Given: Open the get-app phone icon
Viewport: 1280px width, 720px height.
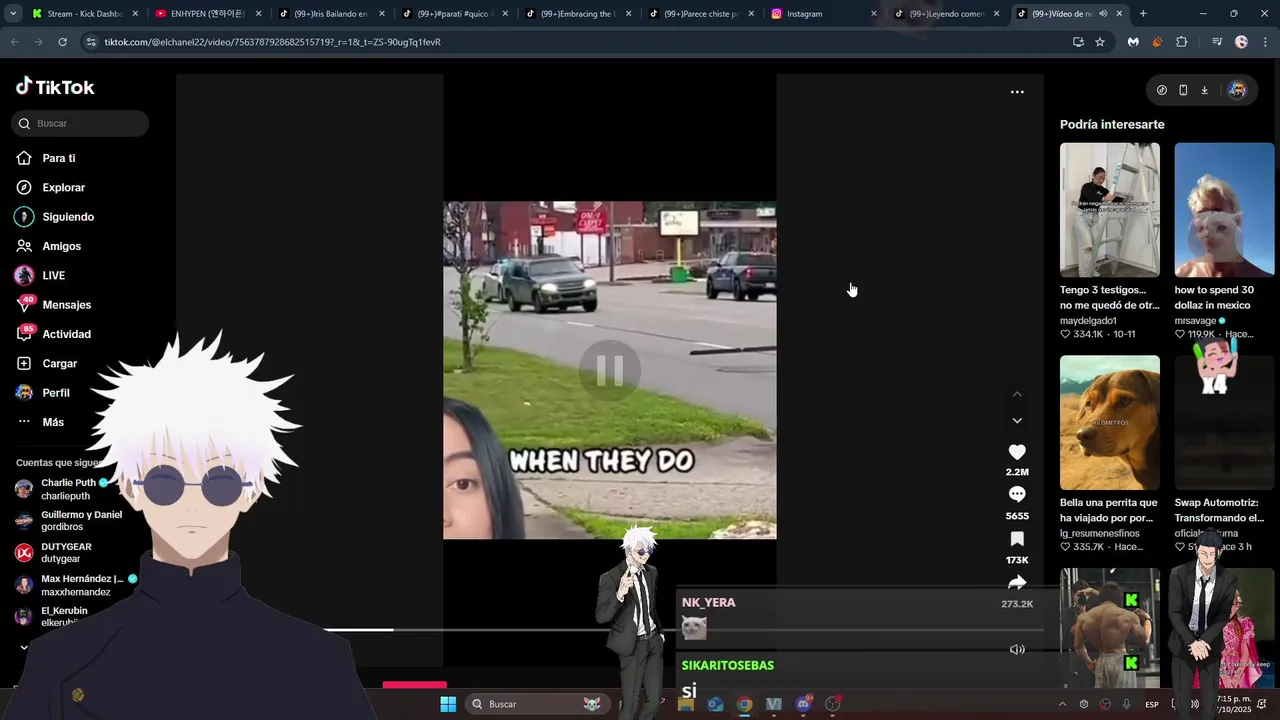Looking at the screenshot, I should click(1183, 90).
